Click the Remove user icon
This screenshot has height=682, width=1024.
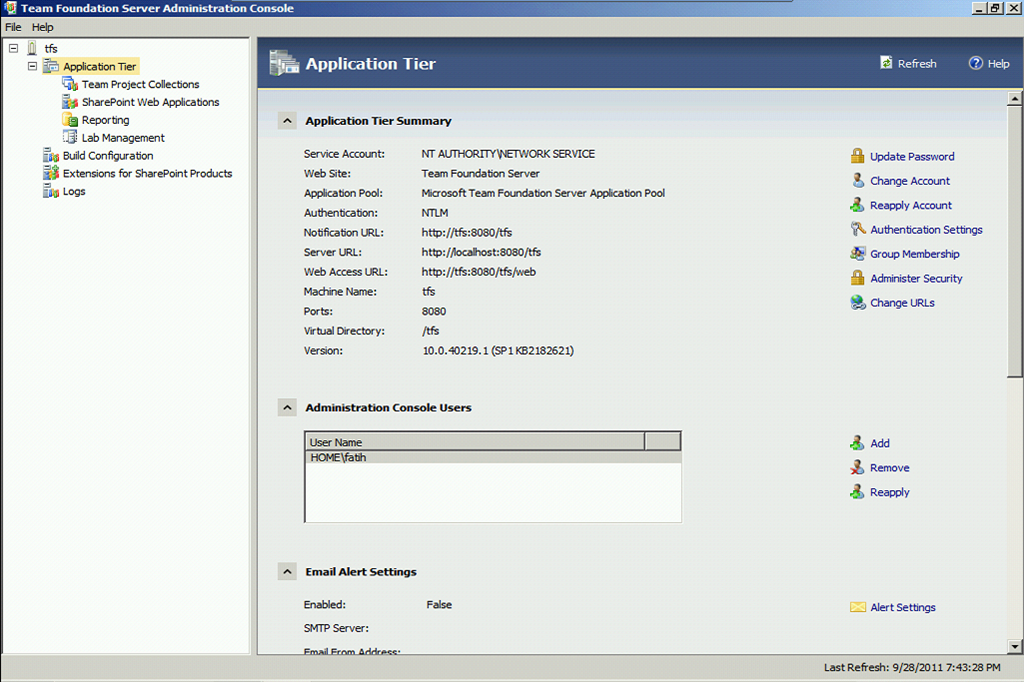pos(857,467)
